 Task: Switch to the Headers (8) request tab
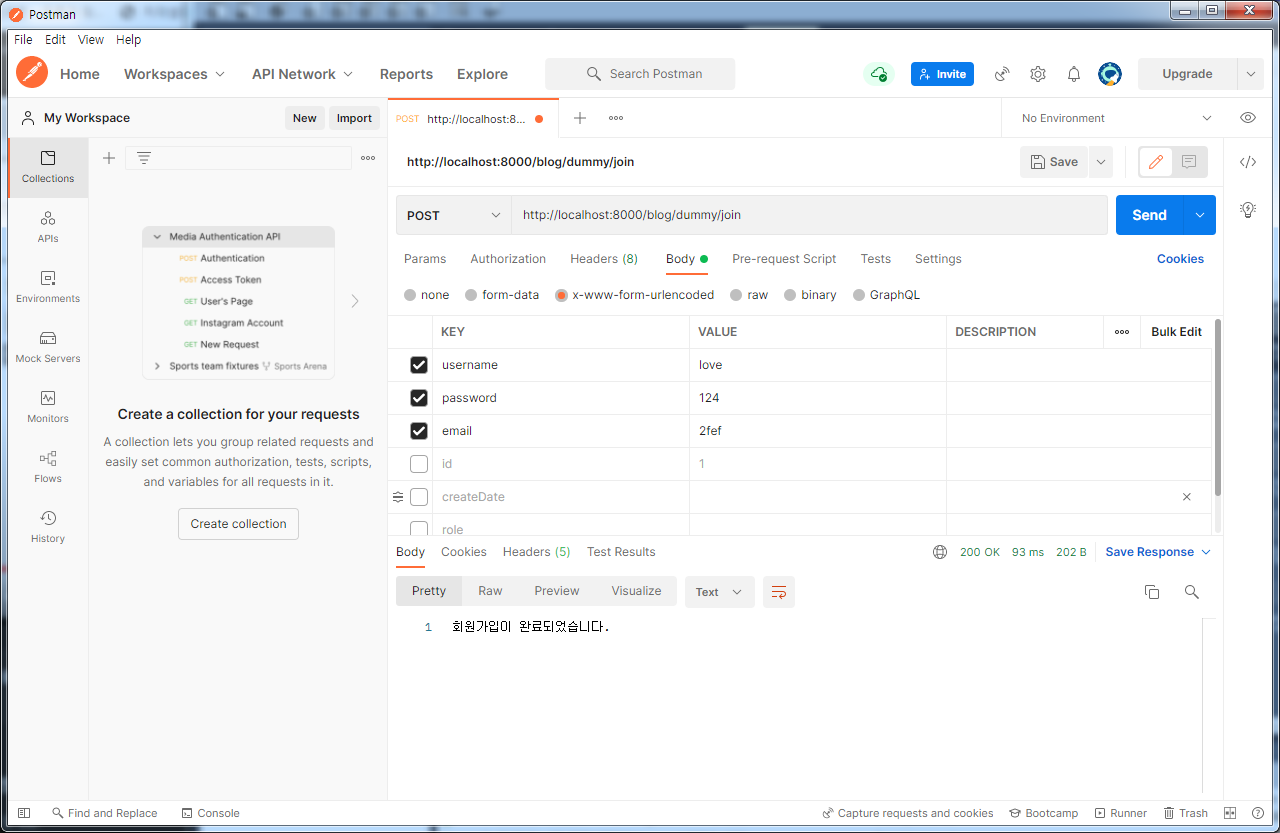(604, 259)
